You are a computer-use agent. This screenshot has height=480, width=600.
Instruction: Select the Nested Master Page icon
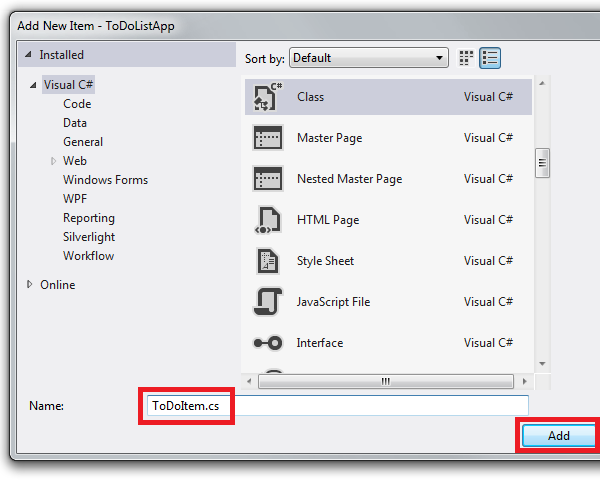click(x=268, y=179)
